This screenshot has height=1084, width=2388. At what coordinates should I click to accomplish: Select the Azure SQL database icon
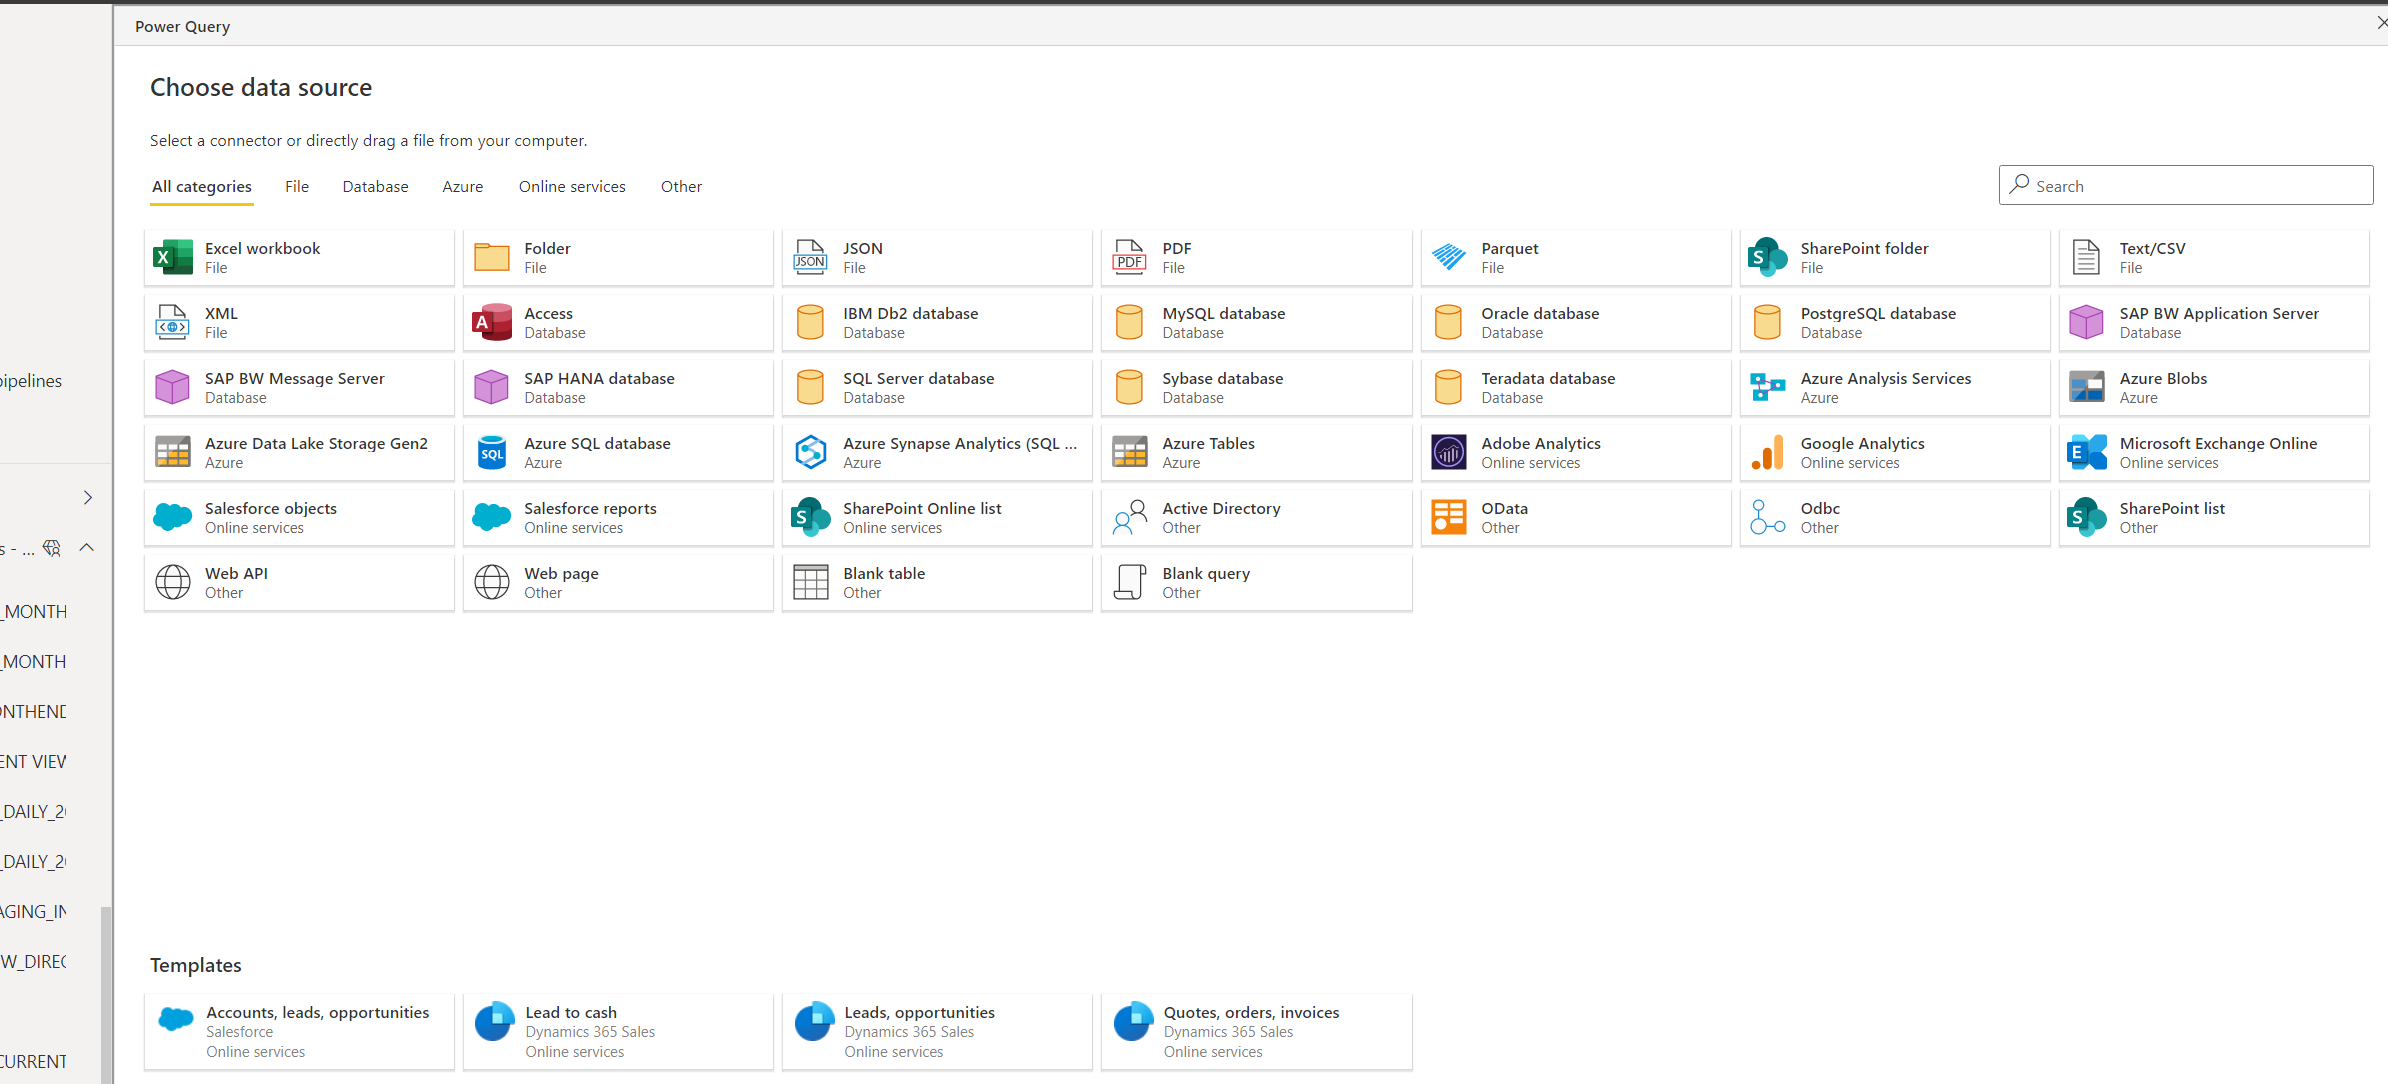[492, 453]
